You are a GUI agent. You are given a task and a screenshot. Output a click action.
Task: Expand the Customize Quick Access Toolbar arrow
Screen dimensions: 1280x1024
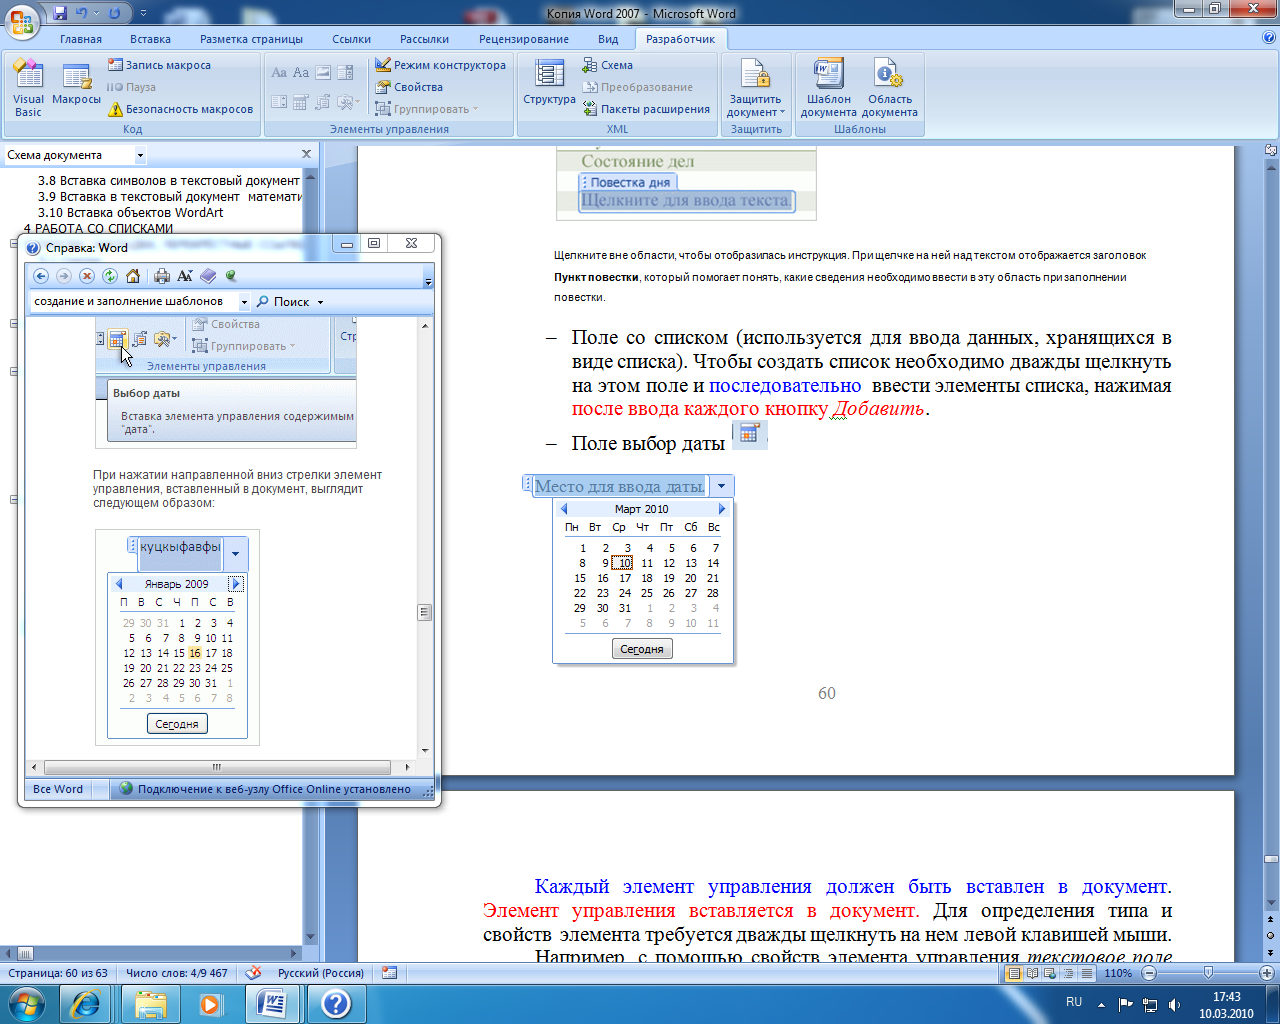coord(143,13)
